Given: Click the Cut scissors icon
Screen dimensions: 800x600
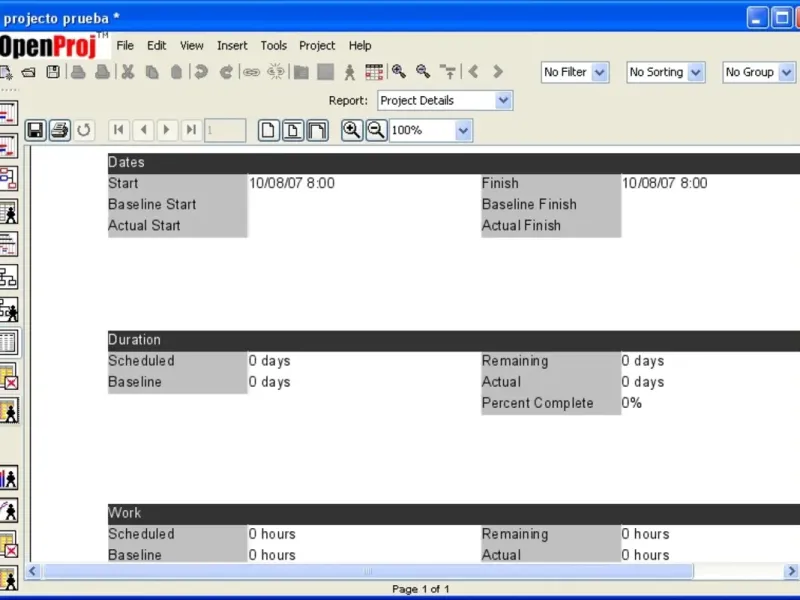Looking at the screenshot, I should pos(128,72).
